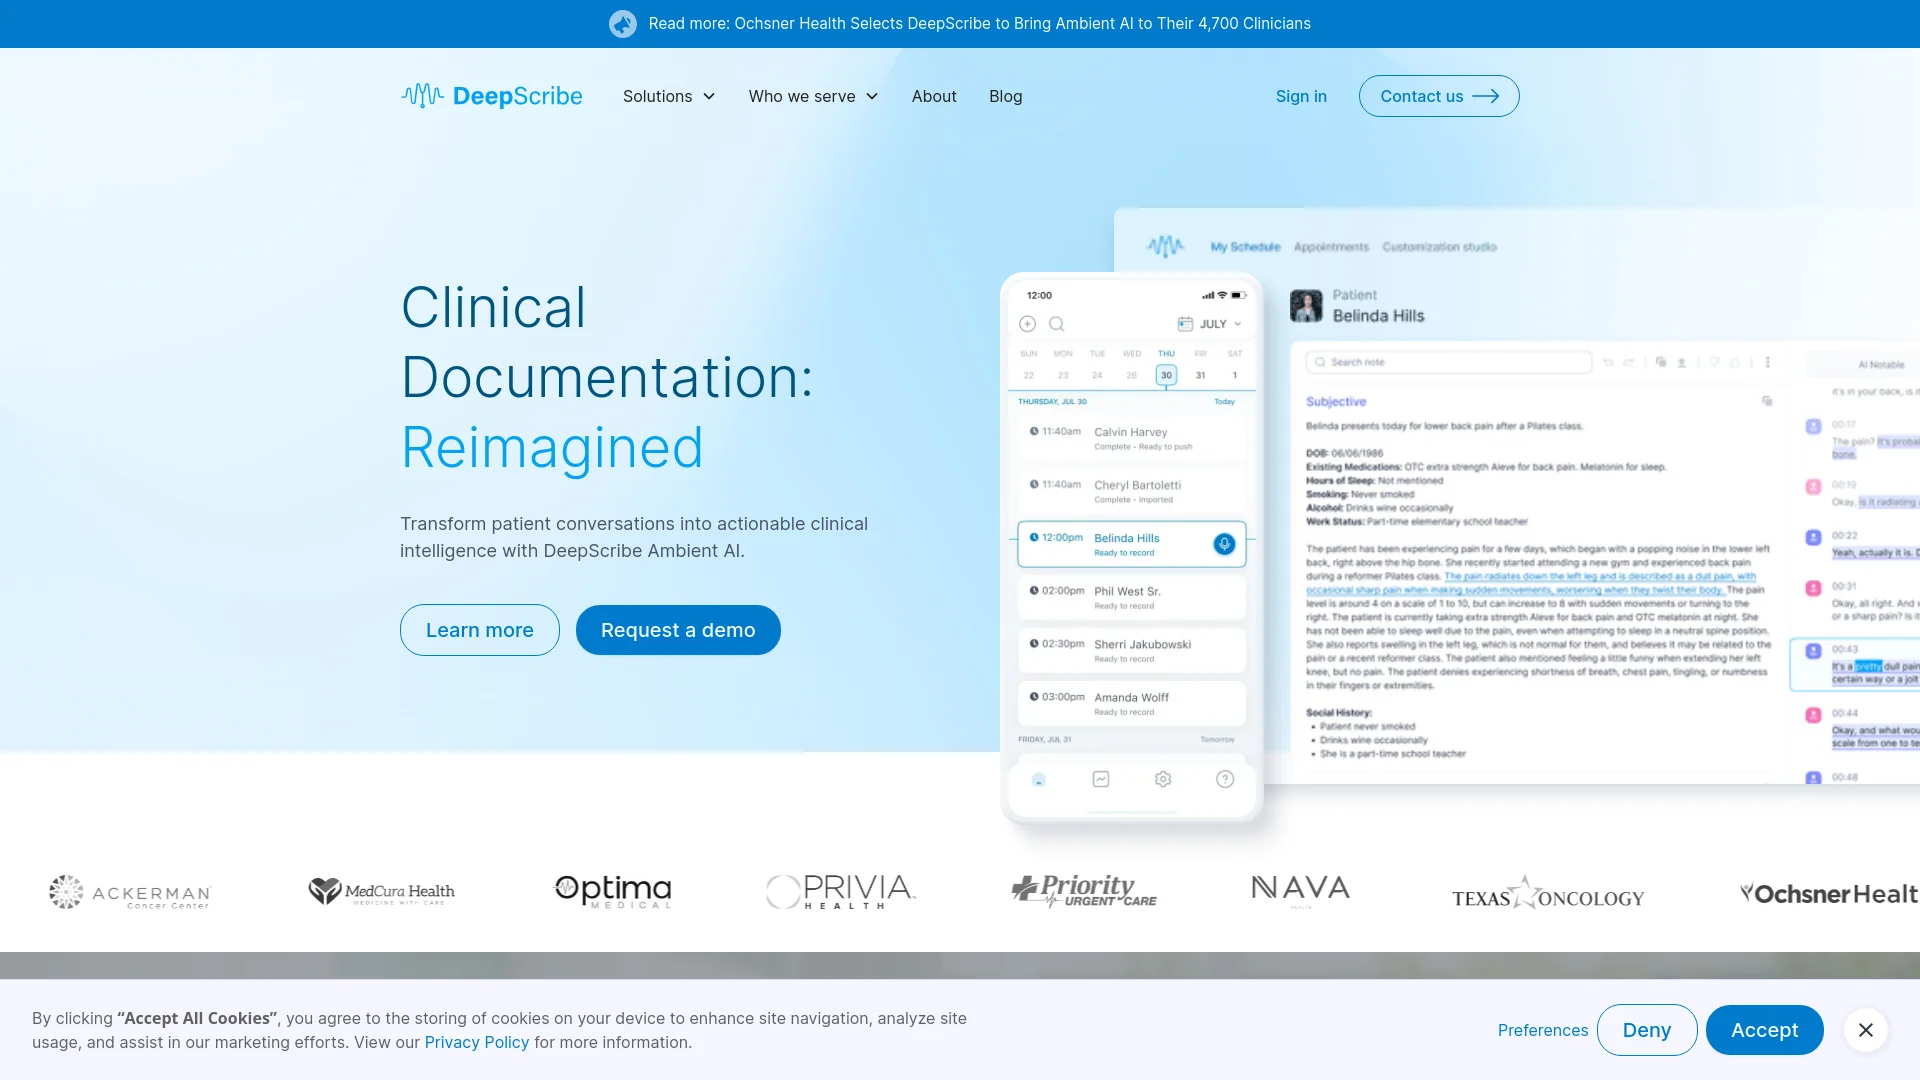The height and width of the screenshot is (1080, 1920).
Task: Click the Learn more button
Action: pyautogui.click(x=480, y=630)
